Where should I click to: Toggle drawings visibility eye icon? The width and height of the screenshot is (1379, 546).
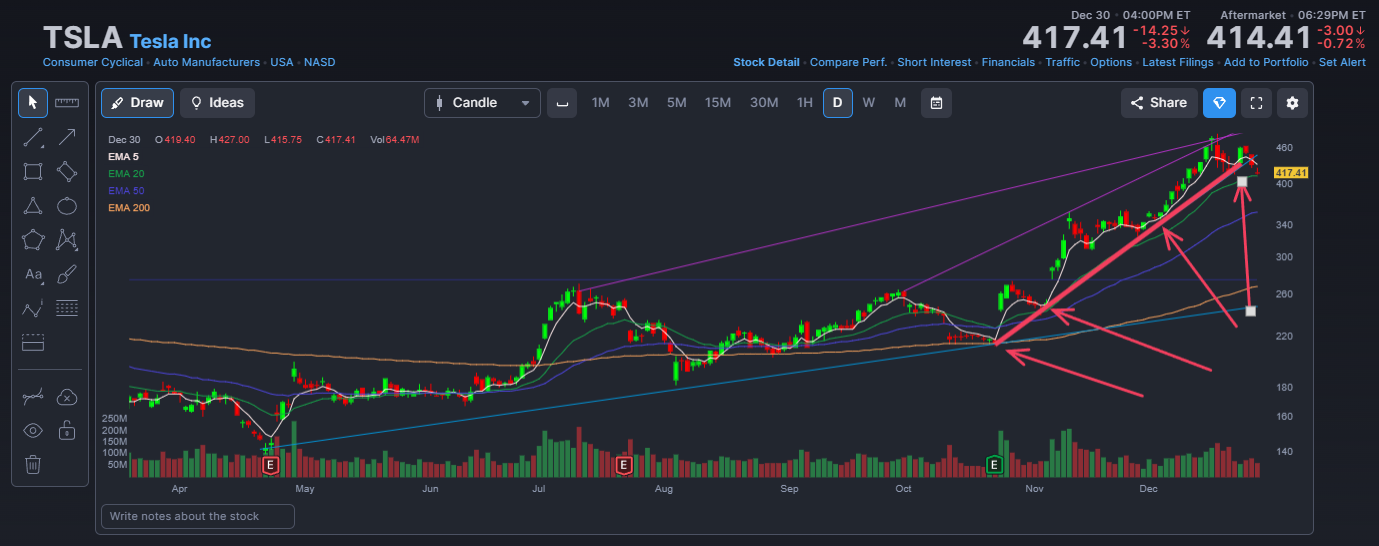33,431
